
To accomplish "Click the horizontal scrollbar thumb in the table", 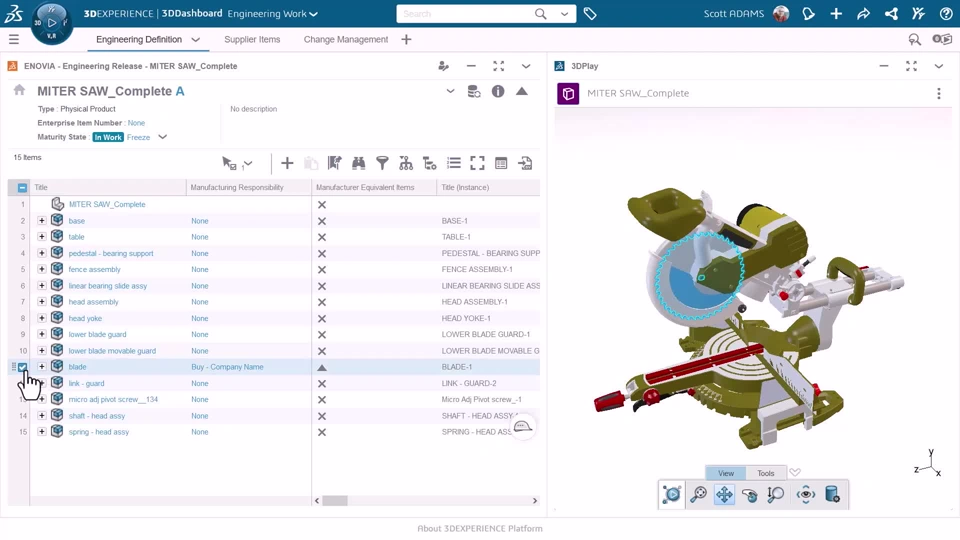I will (x=335, y=501).
